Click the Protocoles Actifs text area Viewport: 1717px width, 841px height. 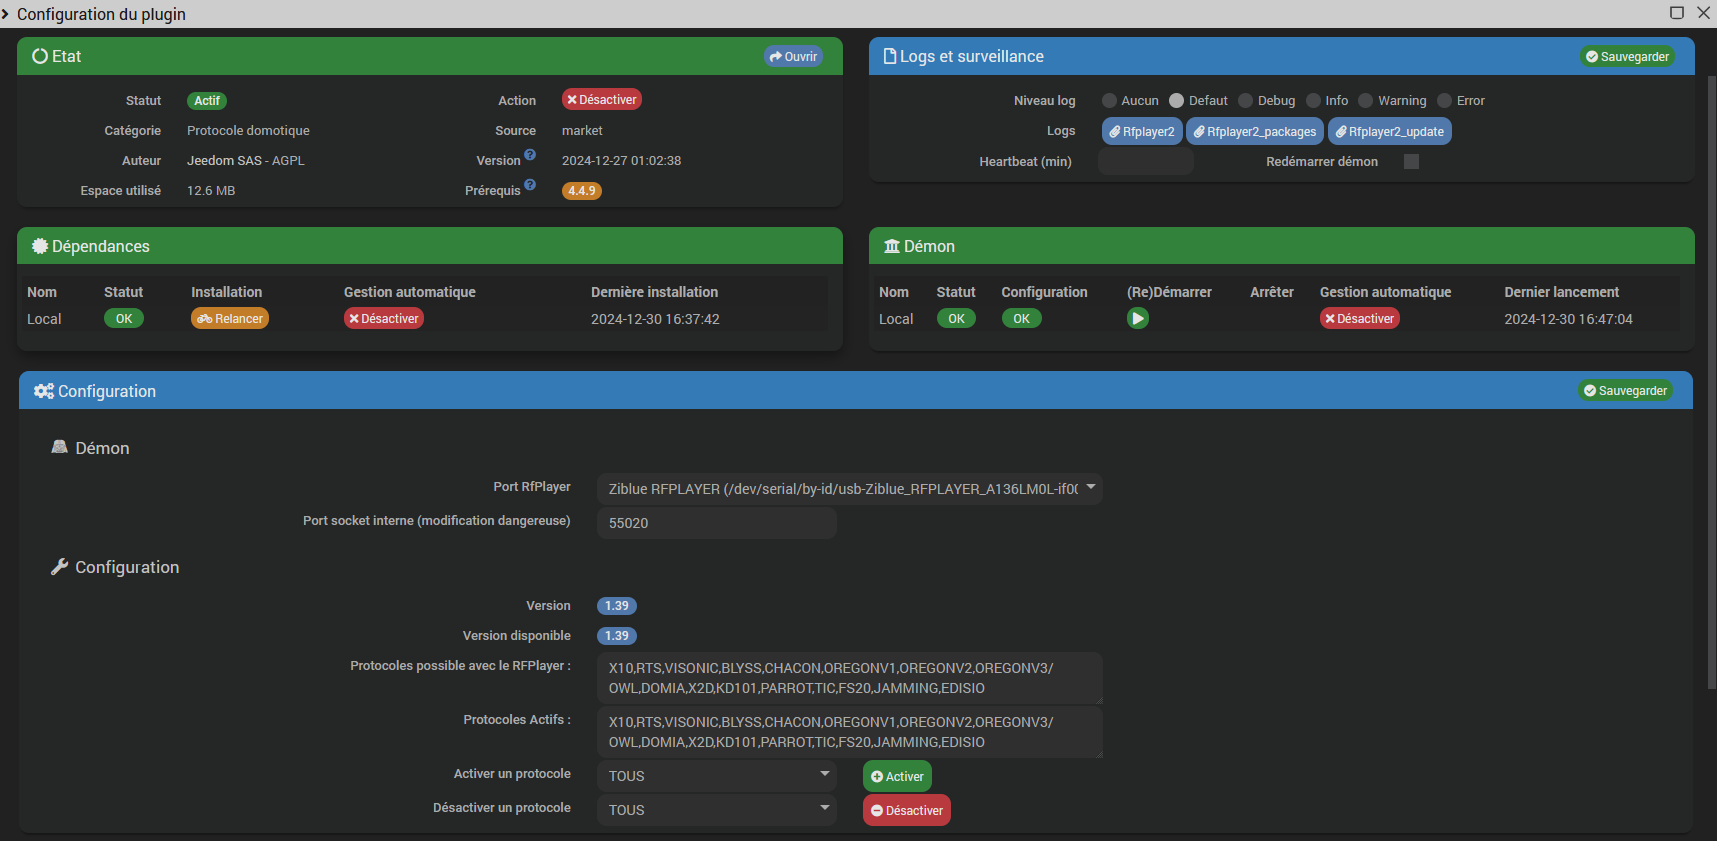coord(850,732)
